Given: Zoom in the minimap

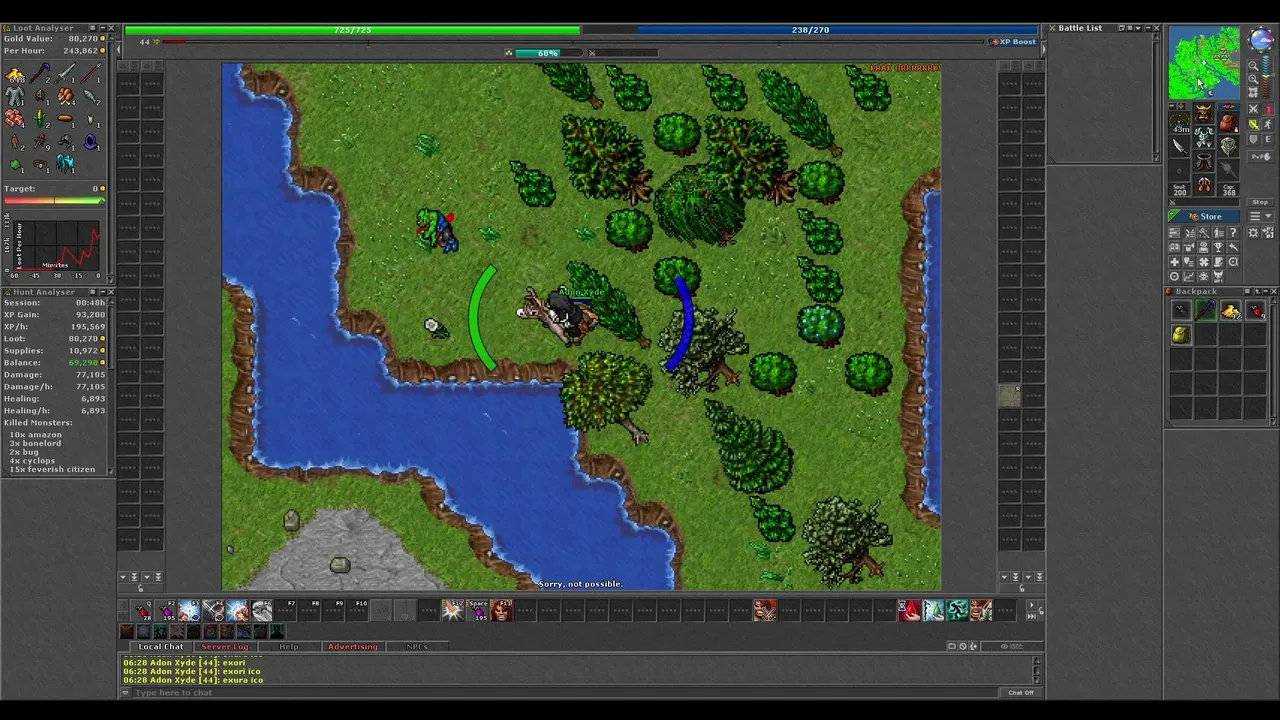Looking at the screenshot, I should tap(1253, 79).
